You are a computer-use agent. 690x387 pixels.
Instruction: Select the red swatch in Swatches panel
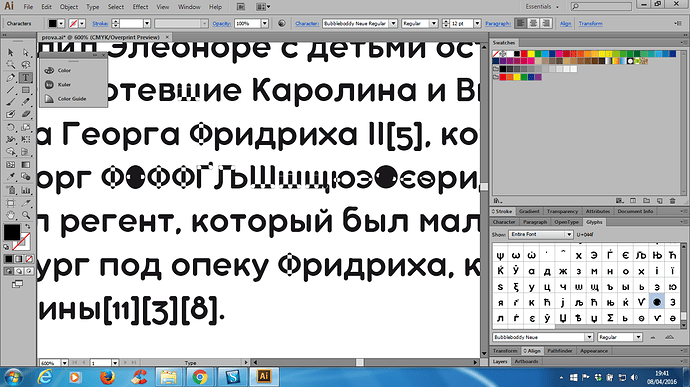coord(524,54)
